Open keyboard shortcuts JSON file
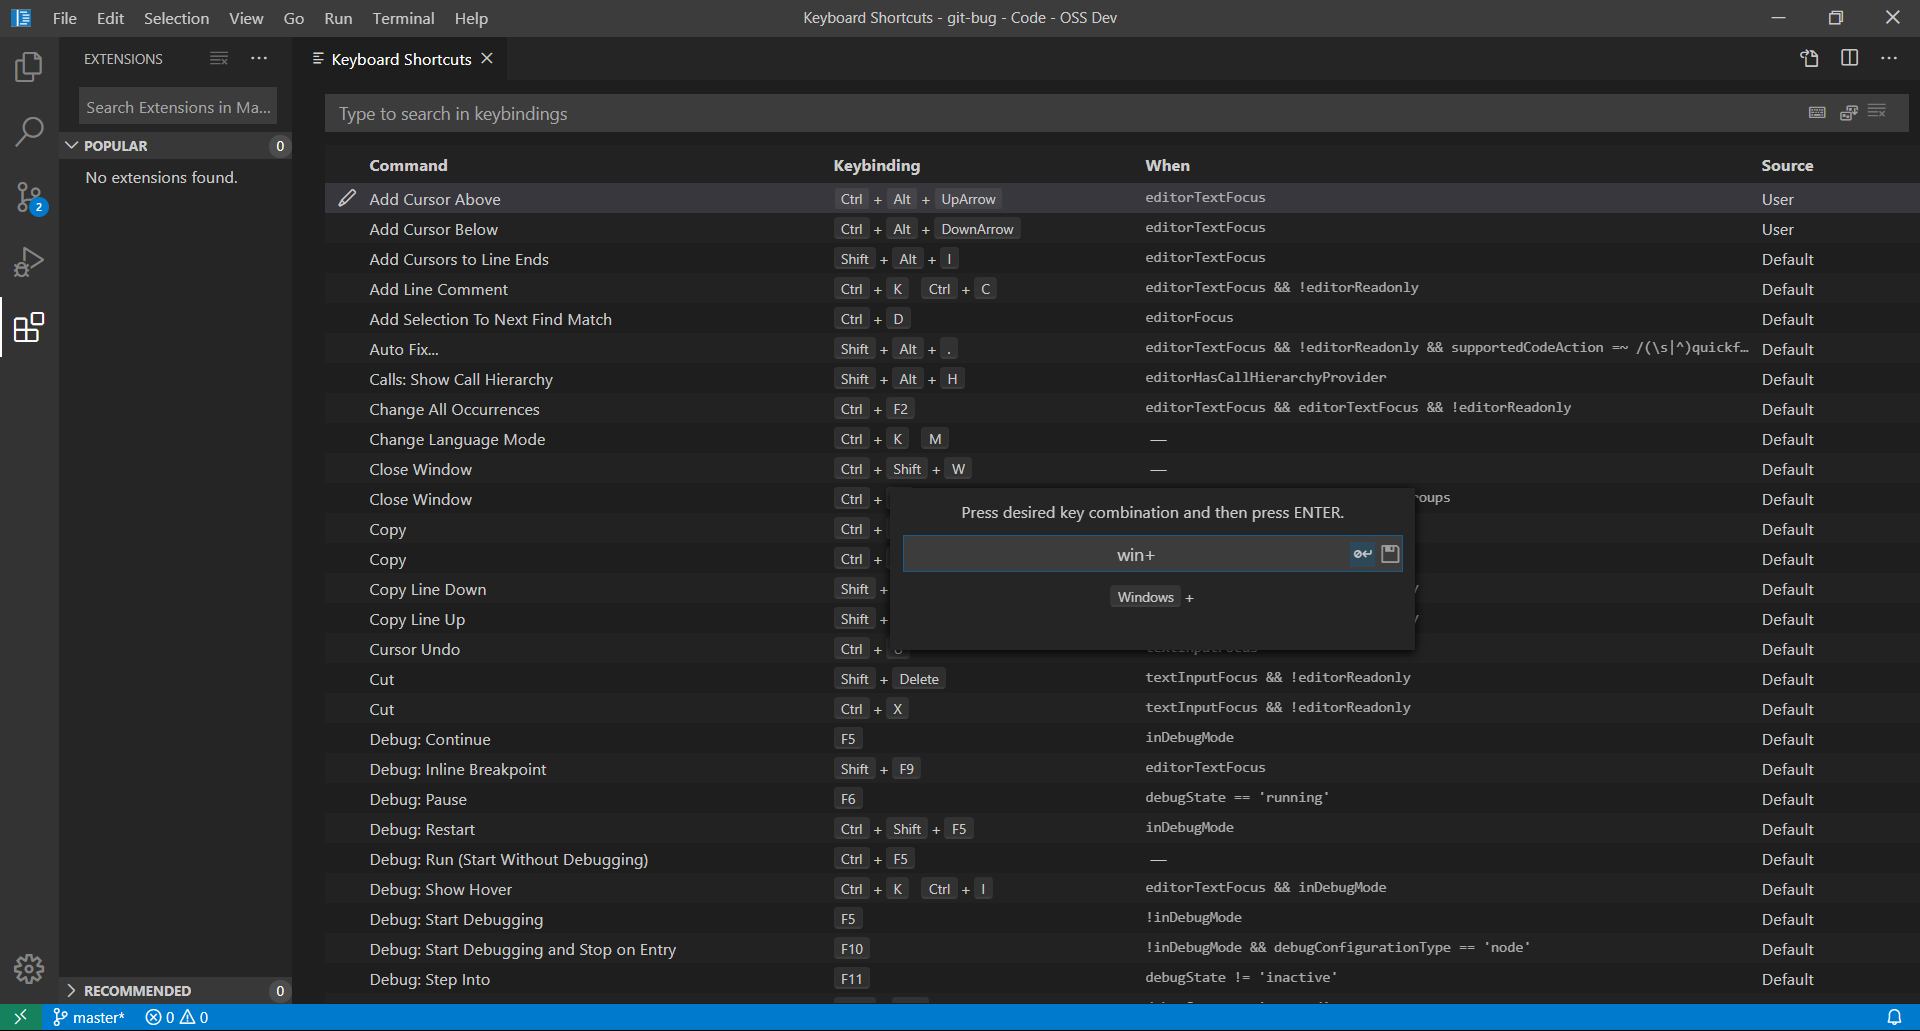Screen dimensions: 1920x1031 point(1809,59)
